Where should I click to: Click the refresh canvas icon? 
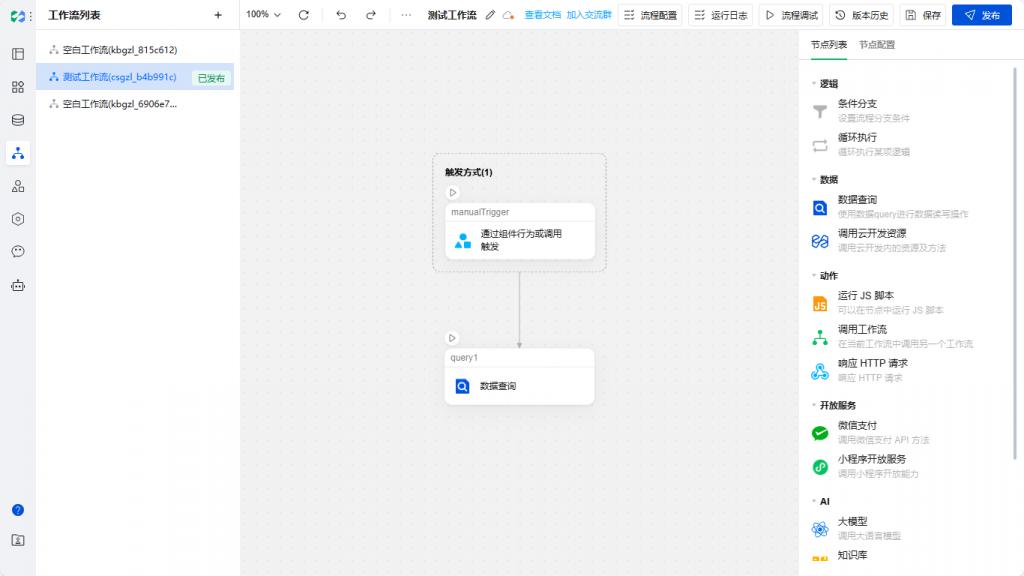[x=304, y=15]
